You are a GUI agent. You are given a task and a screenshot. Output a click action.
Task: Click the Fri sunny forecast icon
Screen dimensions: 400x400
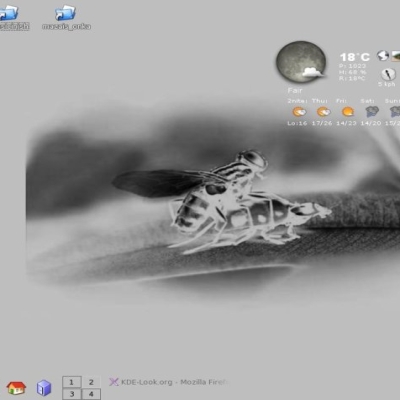pos(348,112)
